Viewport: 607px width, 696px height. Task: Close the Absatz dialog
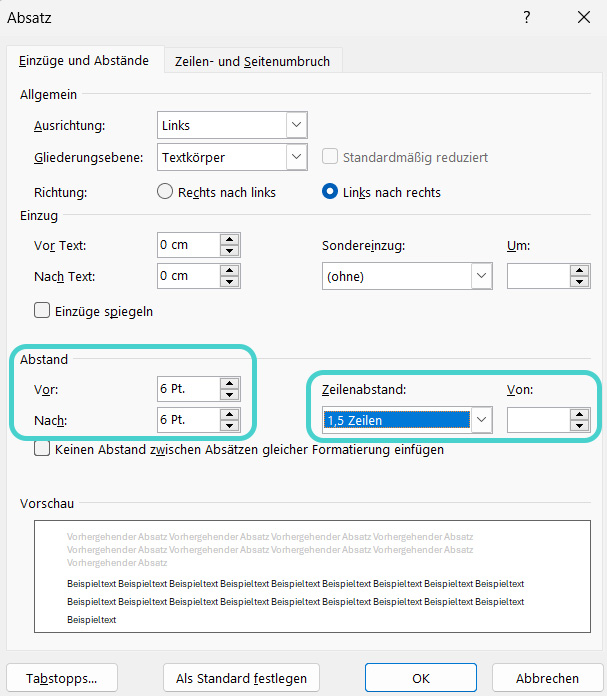[583, 17]
